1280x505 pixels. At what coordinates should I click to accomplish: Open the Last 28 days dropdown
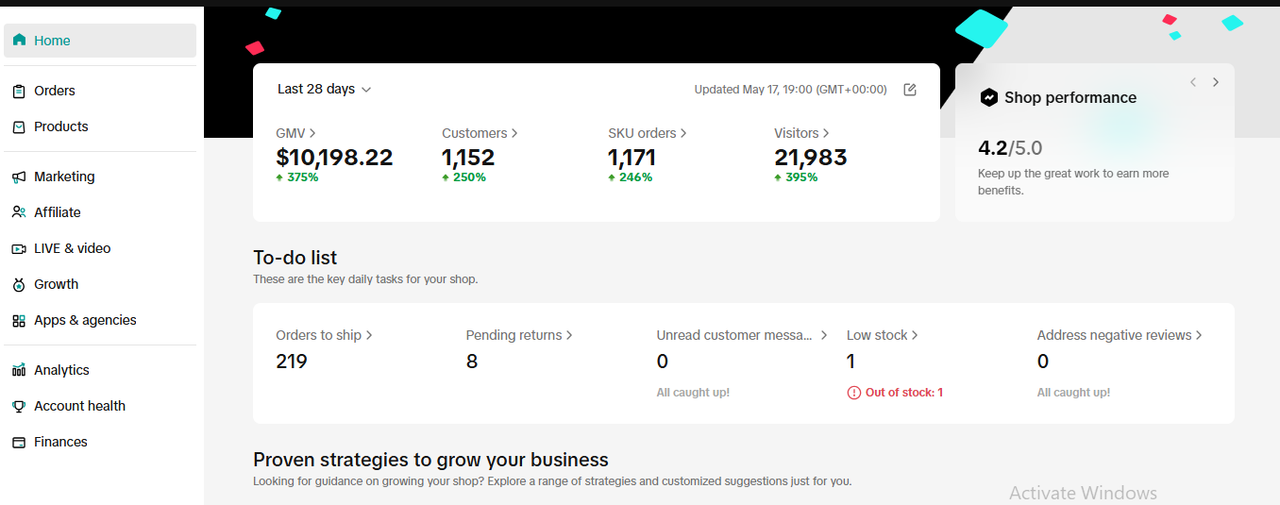(324, 89)
